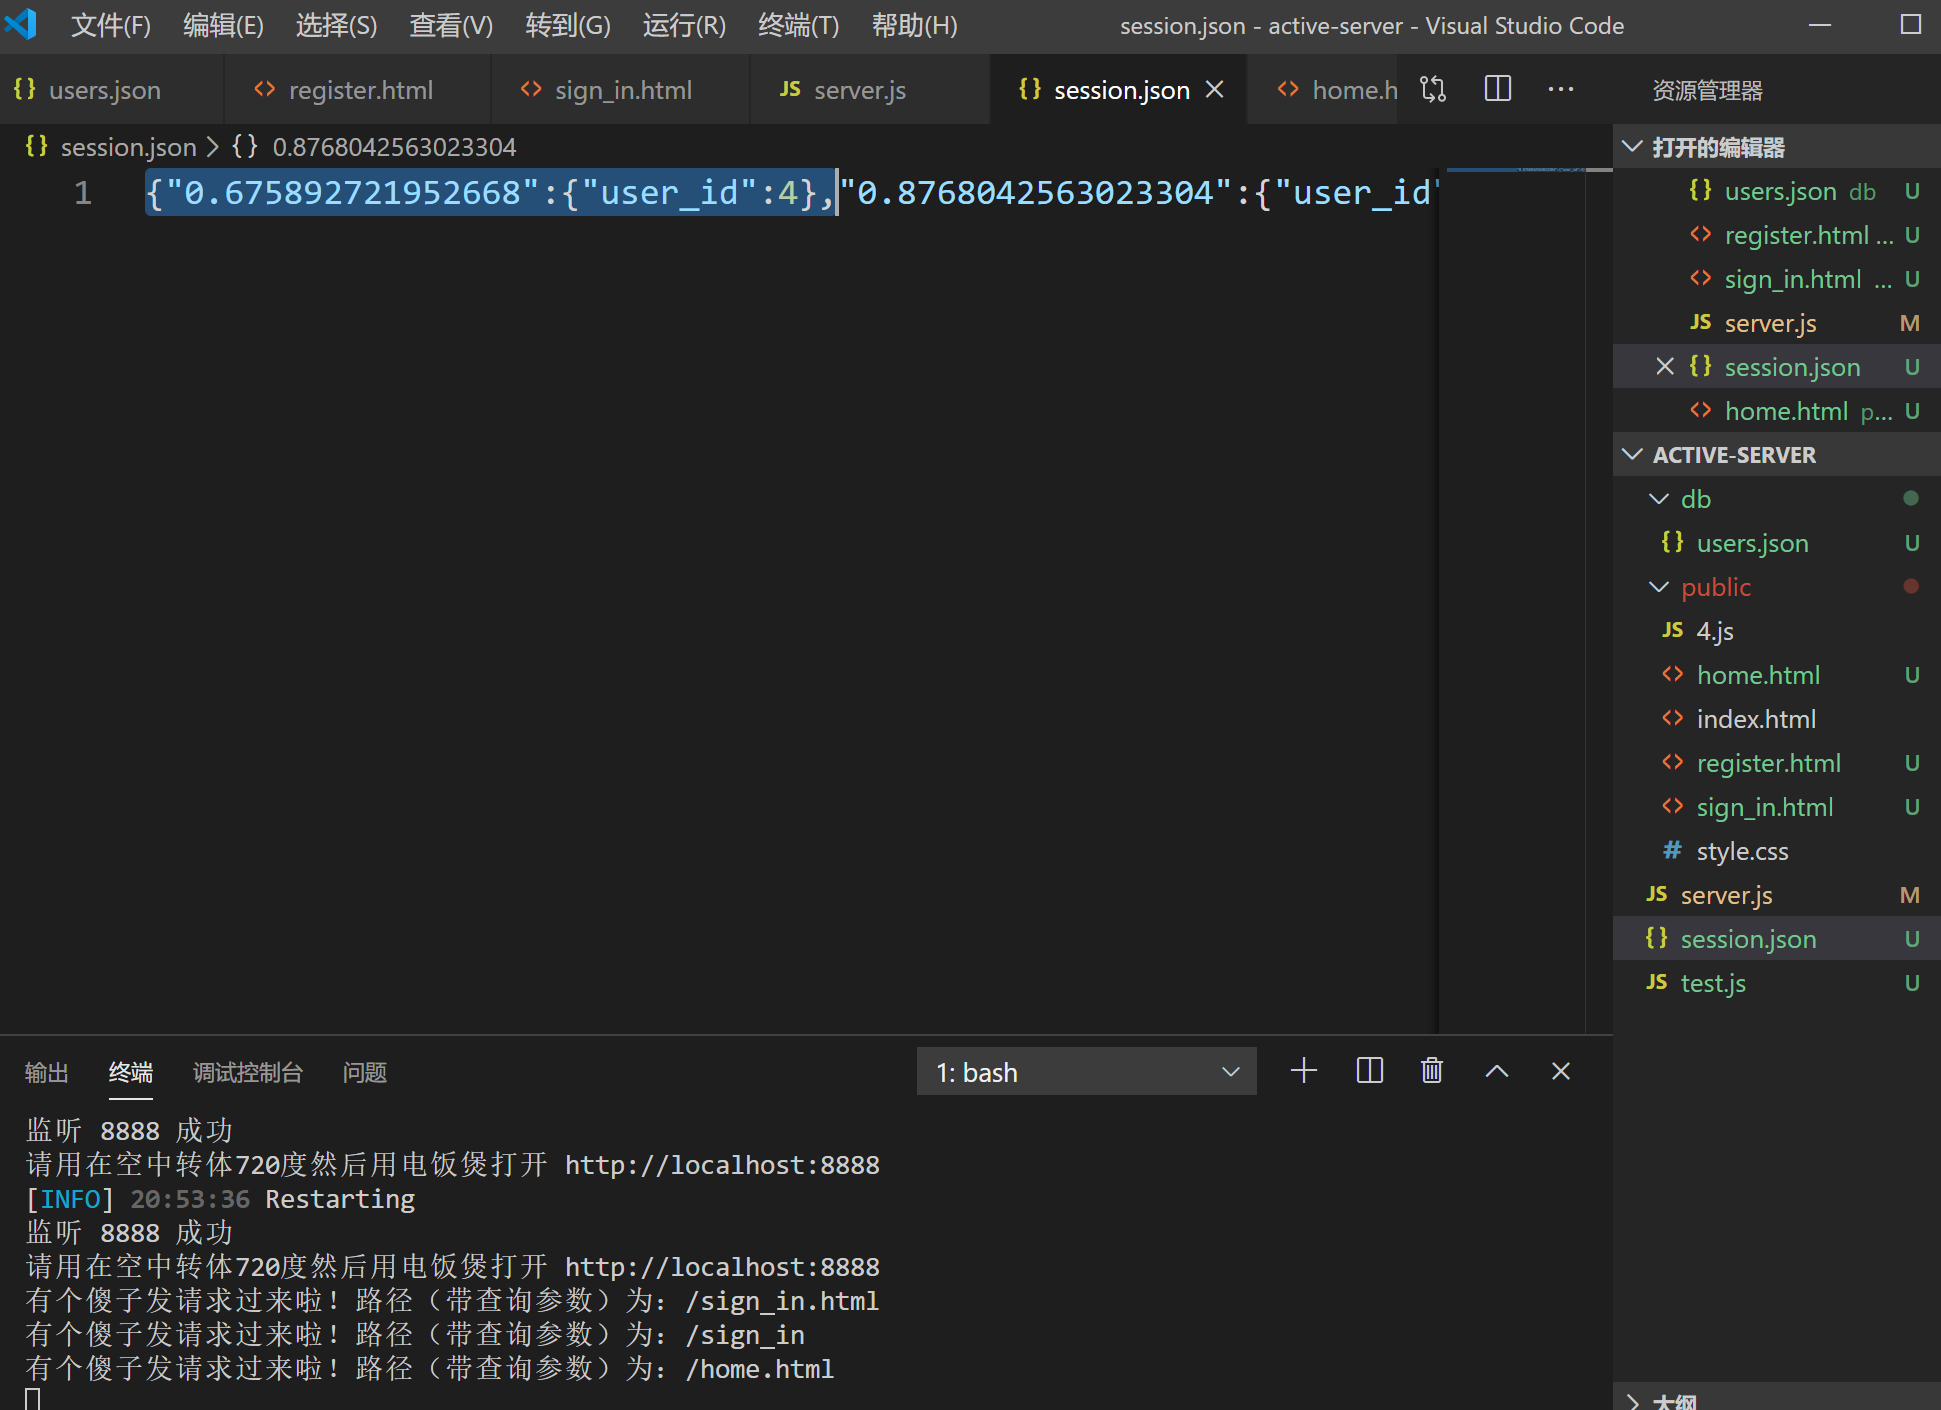The height and width of the screenshot is (1410, 1941).
Task: Open the 终端(T) menu
Action: tap(798, 26)
